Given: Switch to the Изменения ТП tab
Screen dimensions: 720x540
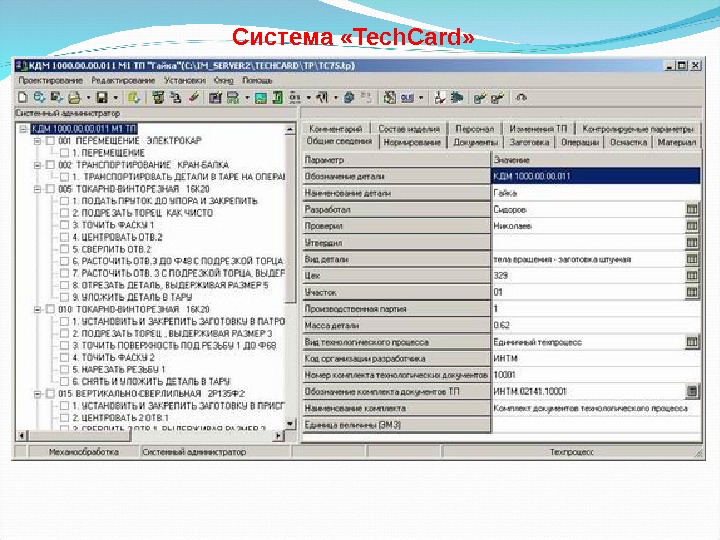Looking at the screenshot, I should pyautogui.click(x=538, y=129).
